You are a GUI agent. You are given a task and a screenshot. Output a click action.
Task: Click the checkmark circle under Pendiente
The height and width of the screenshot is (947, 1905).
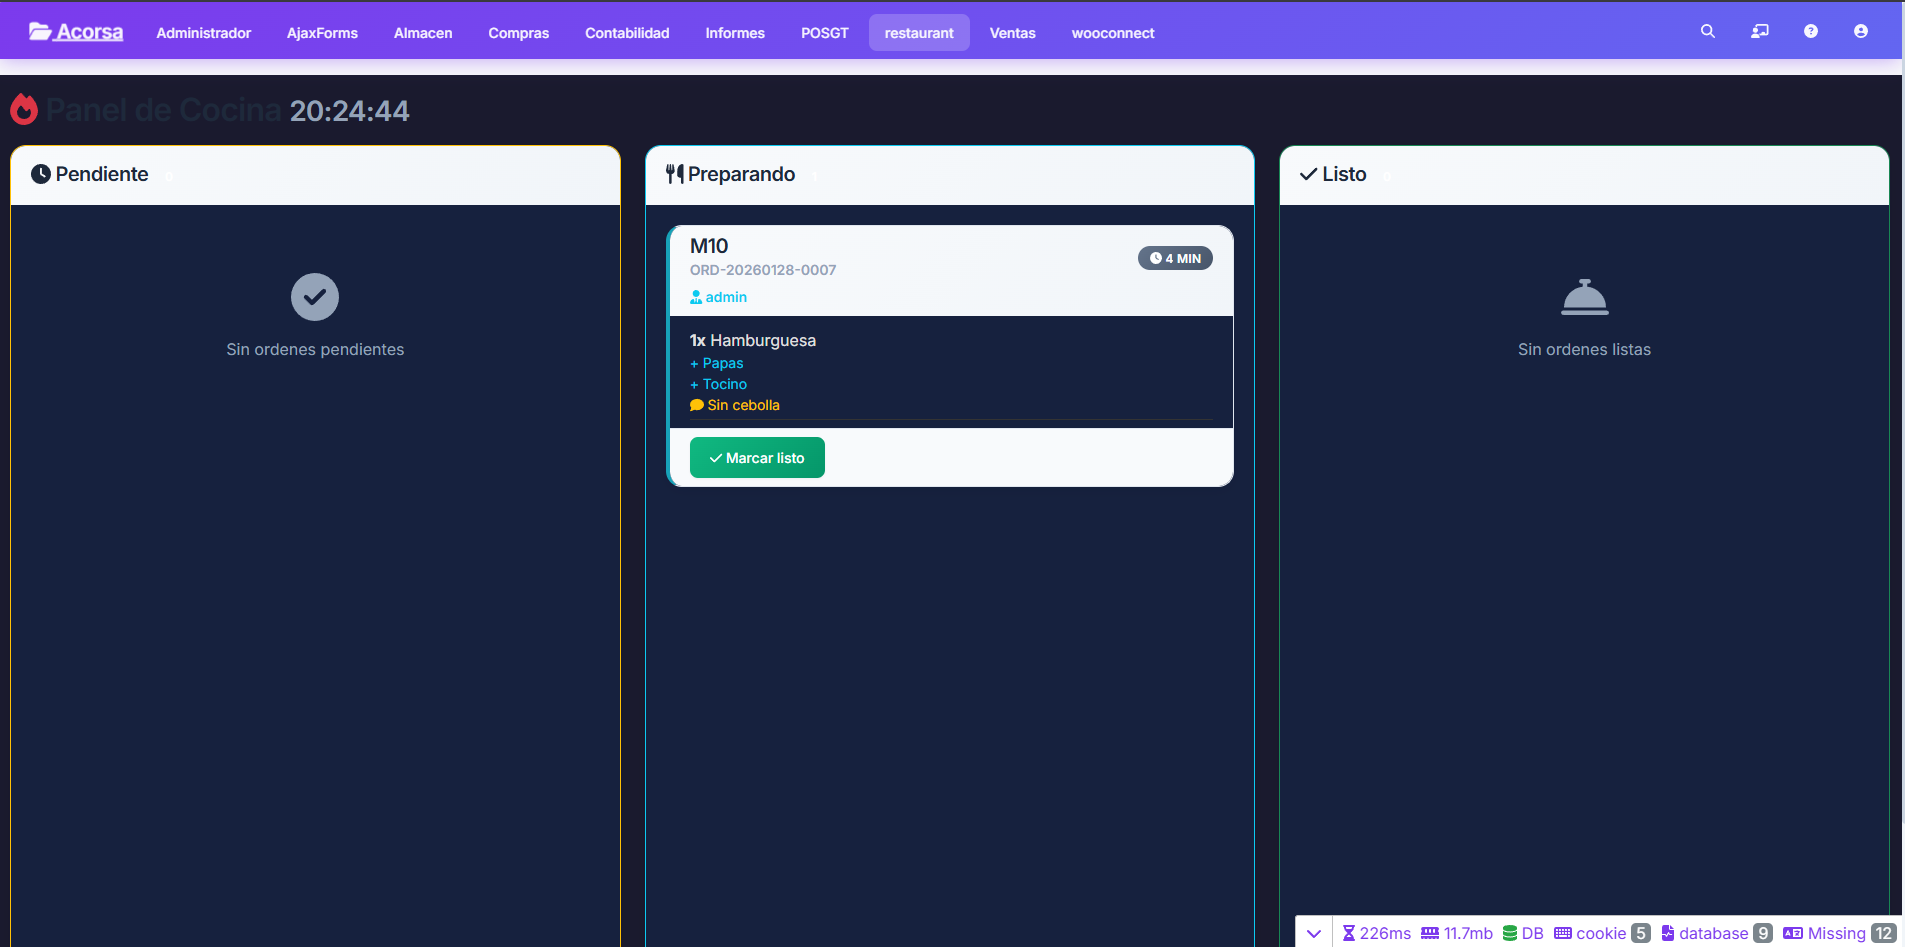click(315, 297)
